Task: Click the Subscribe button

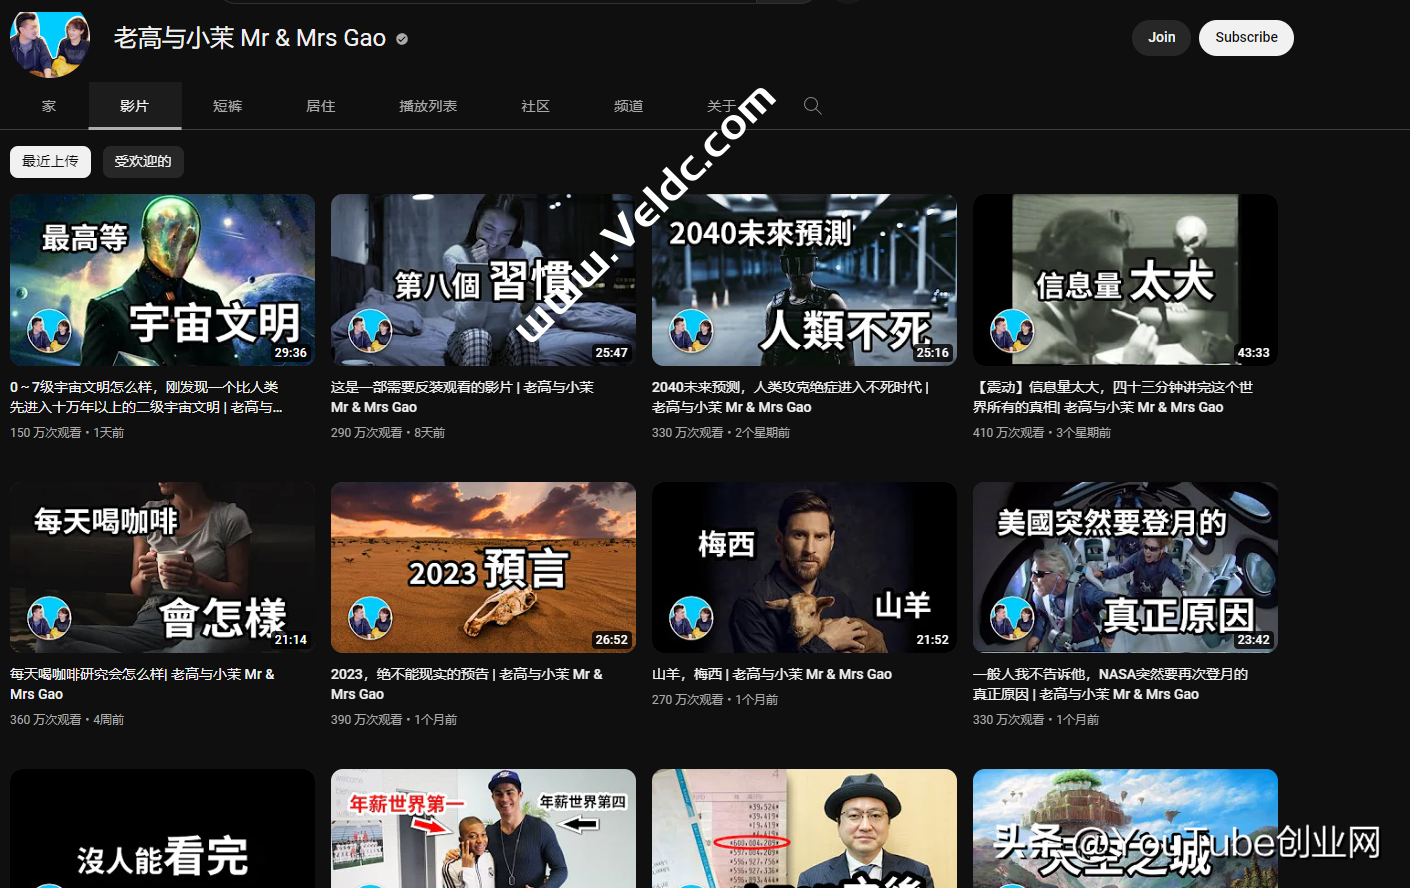Action: coord(1245,38)
